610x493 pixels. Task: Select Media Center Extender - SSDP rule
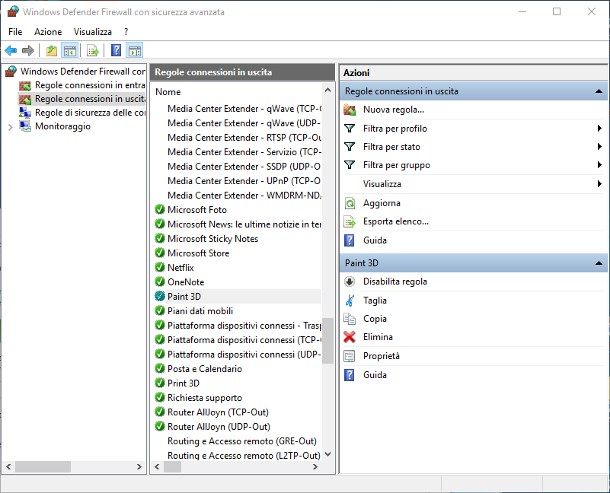click(x=244, y=167)
